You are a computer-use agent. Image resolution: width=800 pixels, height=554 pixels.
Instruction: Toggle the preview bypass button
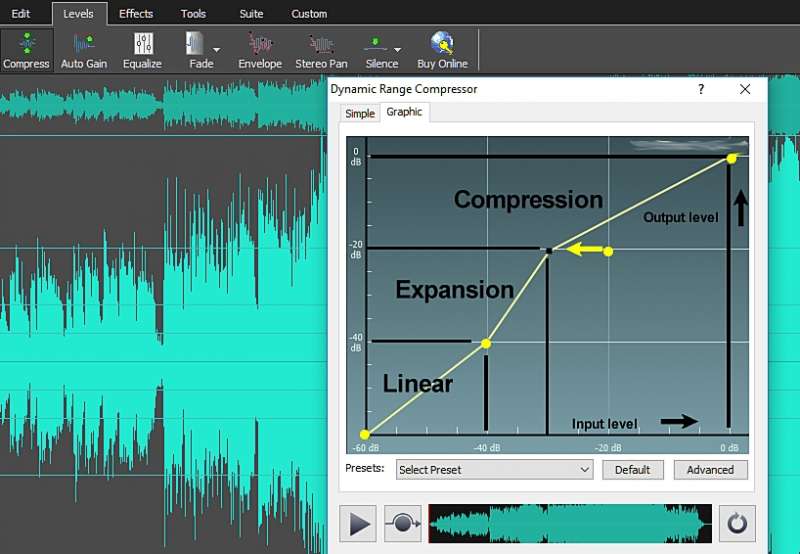point(403,523)
